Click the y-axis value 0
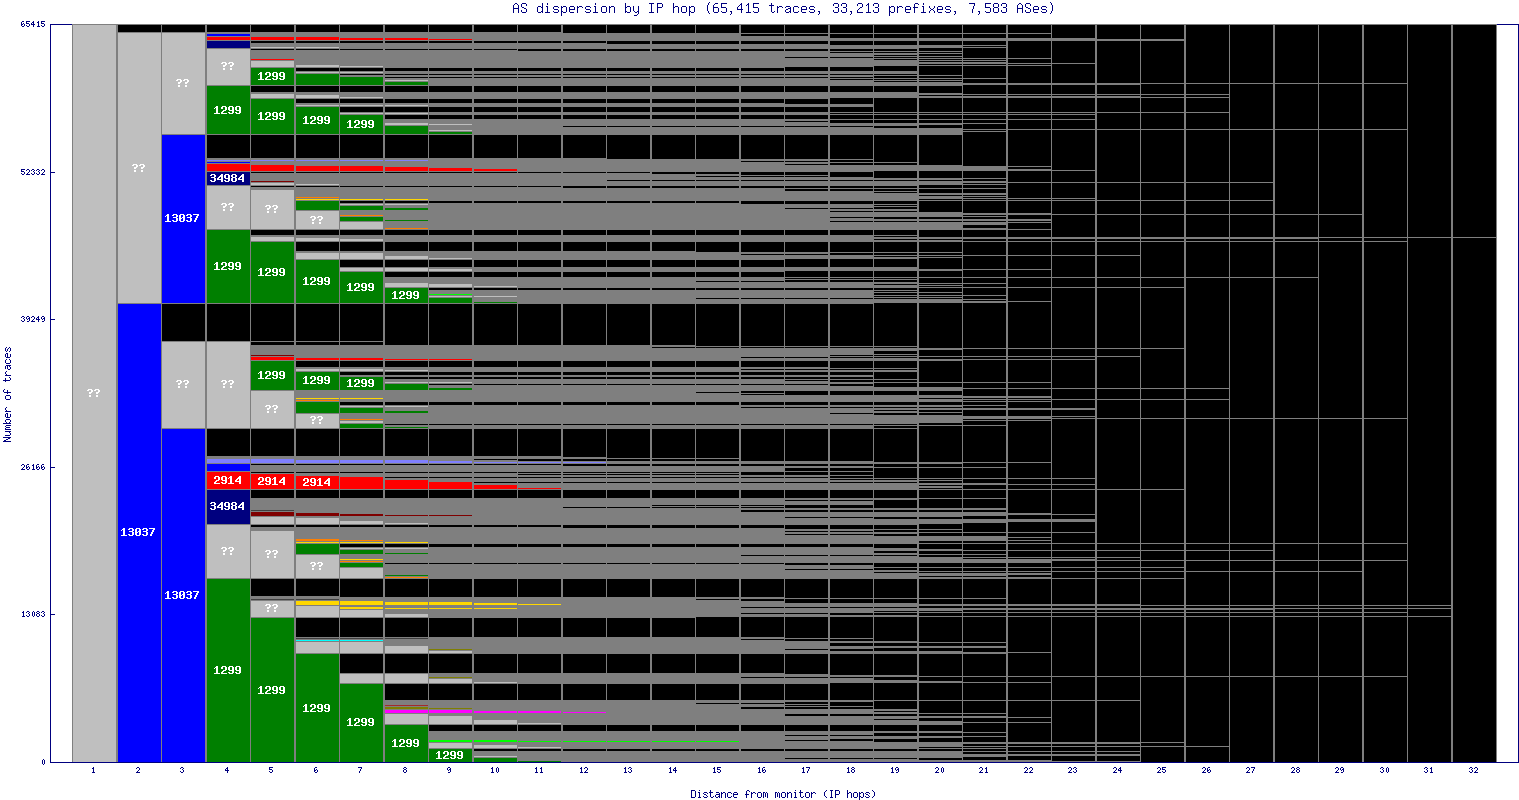This screenshot has height=800, width=1519. [x=43, y=762]
